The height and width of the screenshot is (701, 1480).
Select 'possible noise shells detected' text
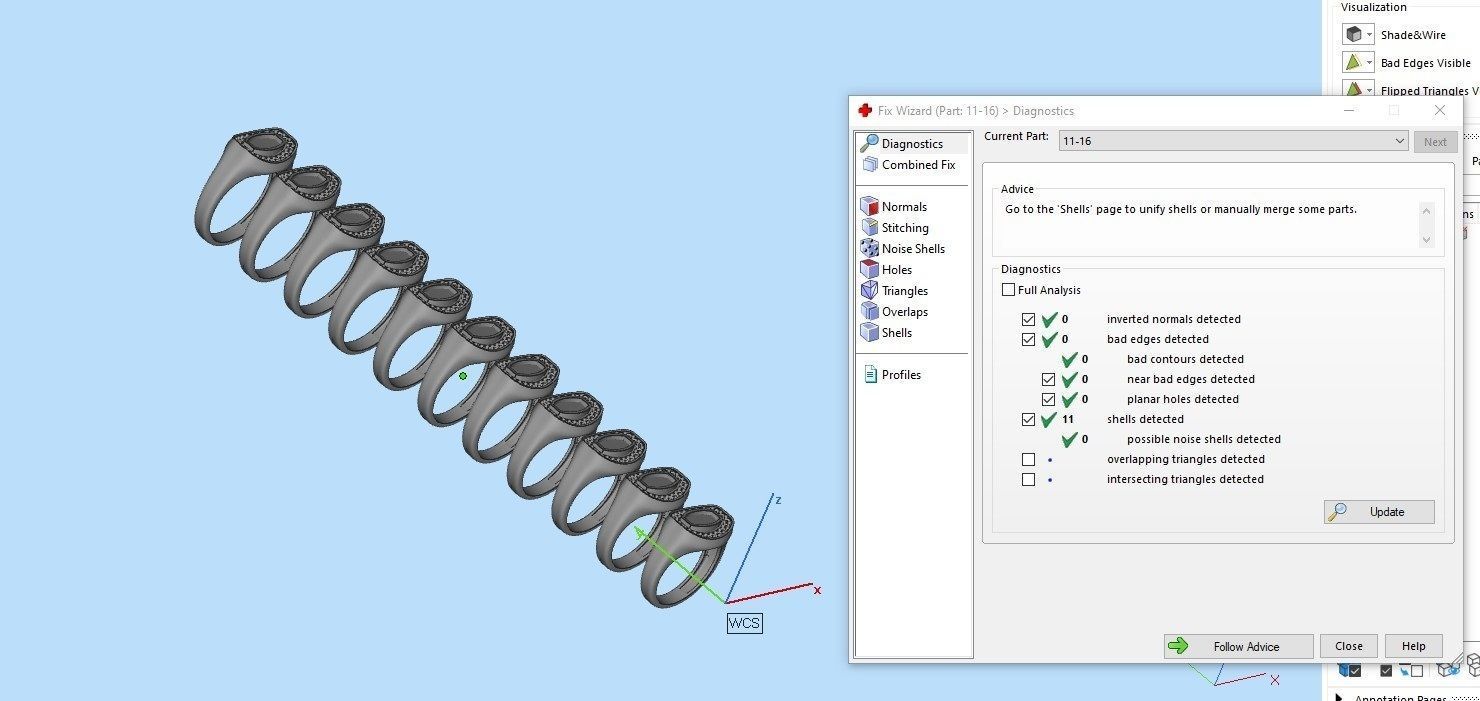(1204, 440)
